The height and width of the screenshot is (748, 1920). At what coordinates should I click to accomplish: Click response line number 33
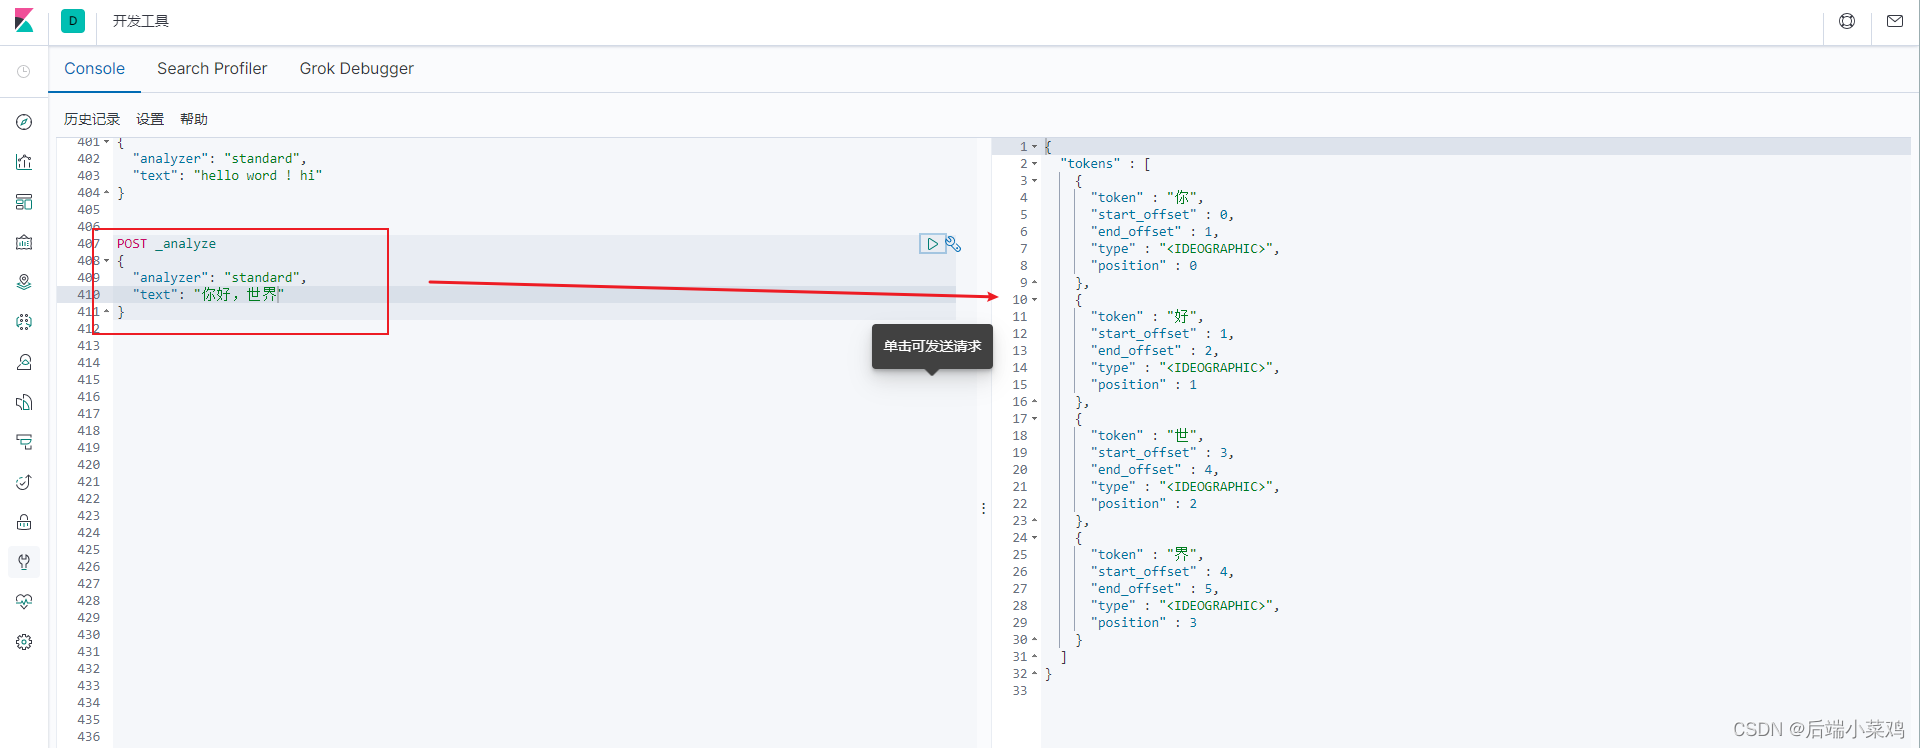click(x=1020, y=691)
